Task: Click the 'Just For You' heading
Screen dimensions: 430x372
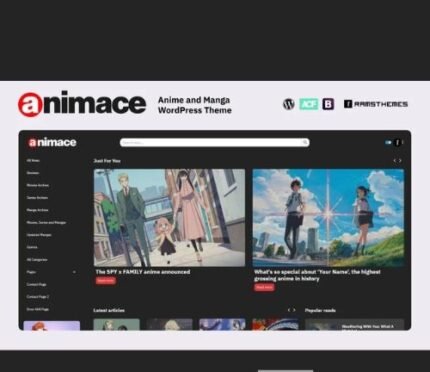Action: tap(107, 161)
